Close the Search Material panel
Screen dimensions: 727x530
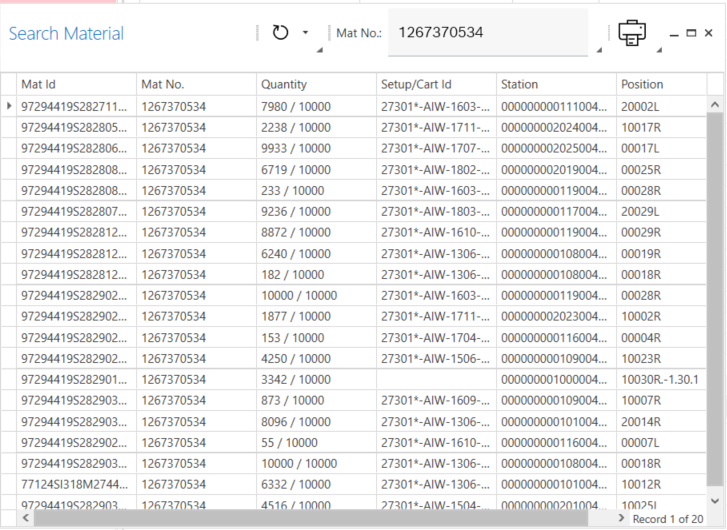[709, 33]
